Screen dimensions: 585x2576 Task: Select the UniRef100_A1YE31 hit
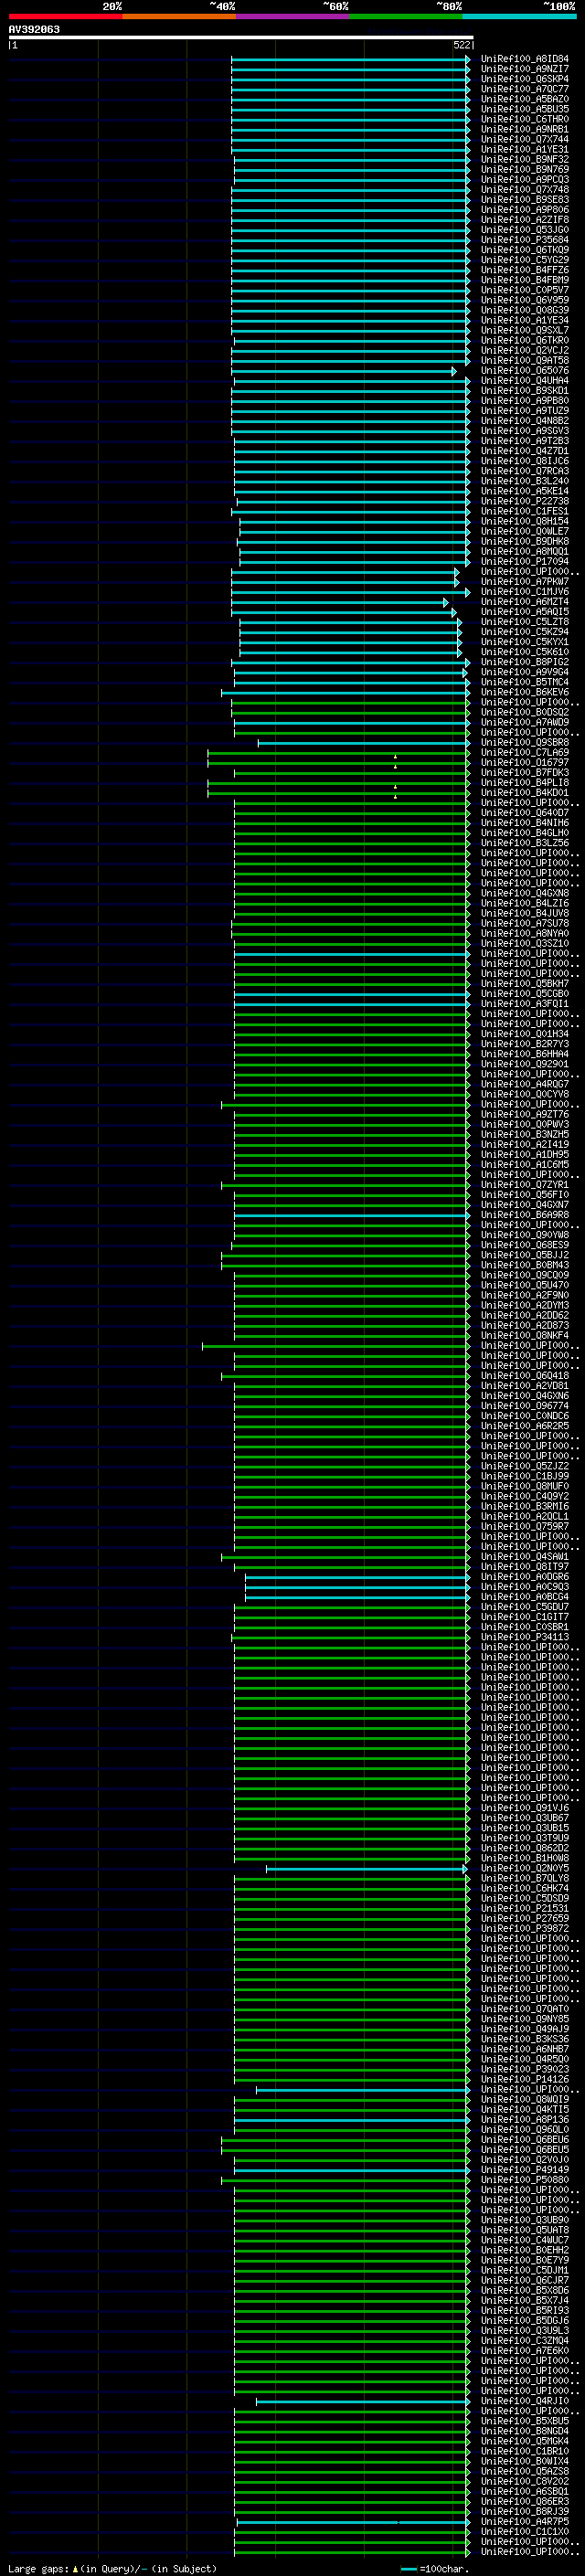(x=525, y=149)
